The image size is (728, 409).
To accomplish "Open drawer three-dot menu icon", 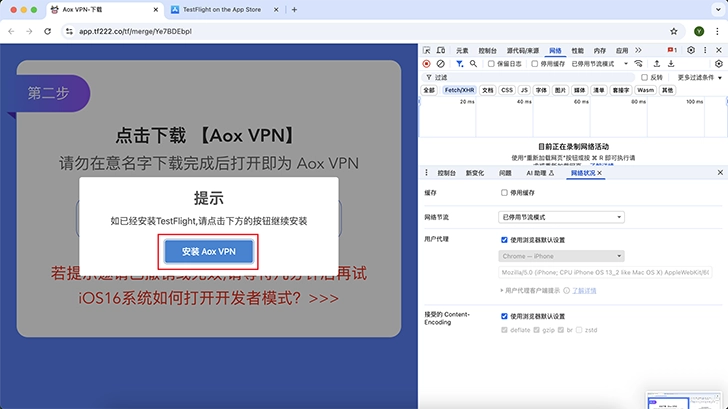I will [x=426, y=173].
